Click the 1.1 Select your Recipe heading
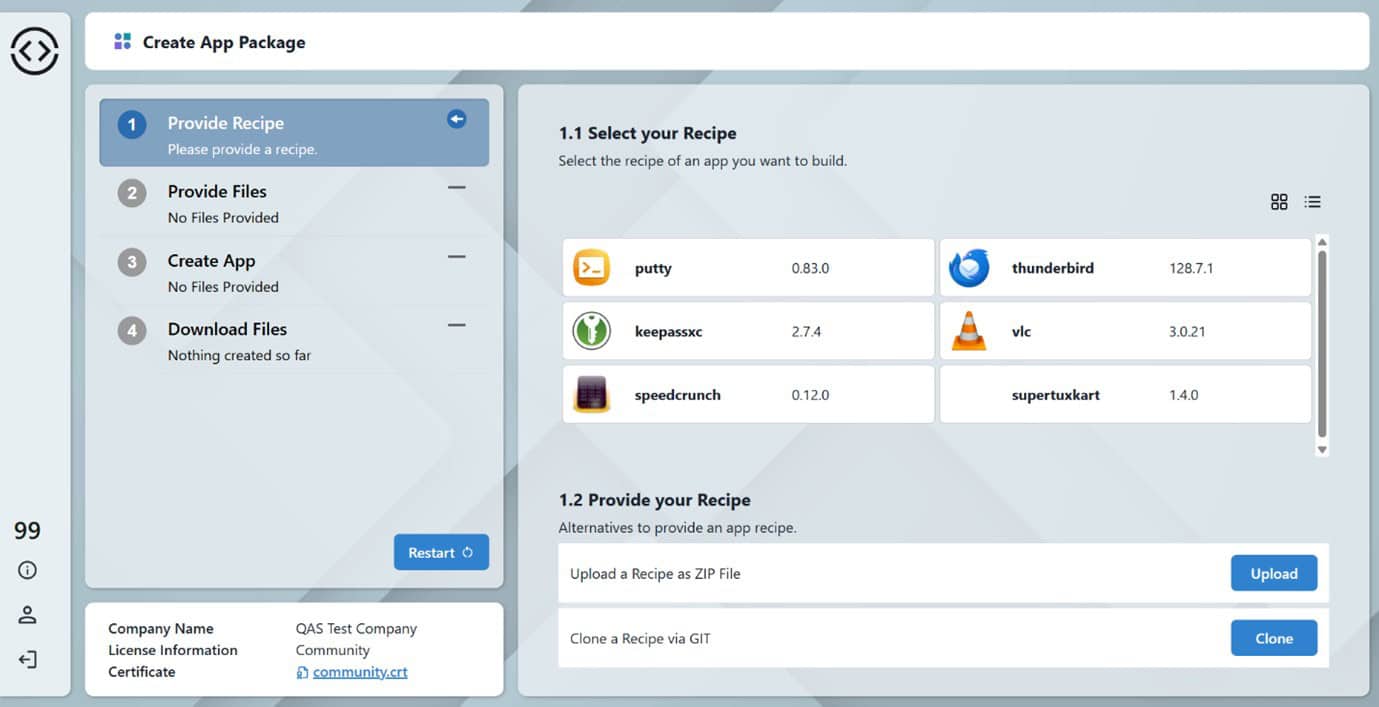This screenshot has width=1379, height=707. click(648, 133)
